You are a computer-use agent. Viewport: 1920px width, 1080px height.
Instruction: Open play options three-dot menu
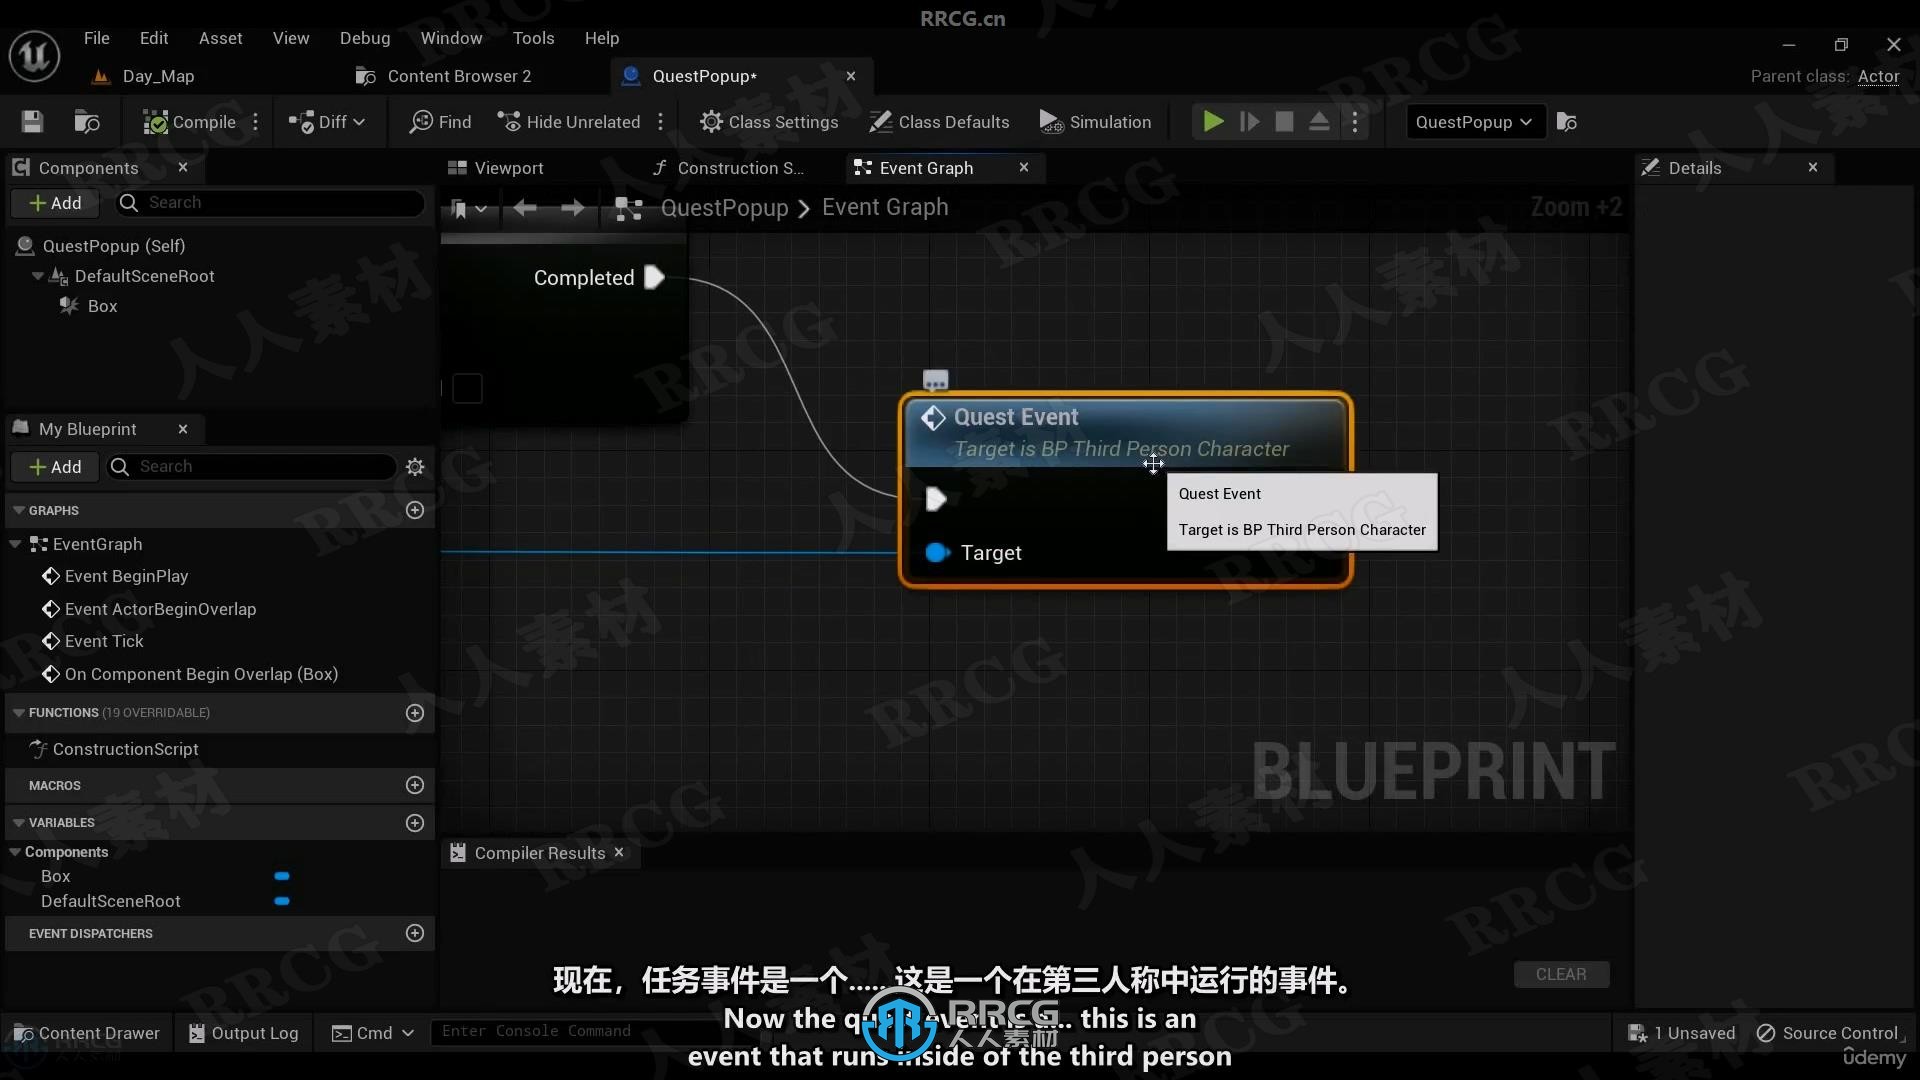tap(1355, 122)
